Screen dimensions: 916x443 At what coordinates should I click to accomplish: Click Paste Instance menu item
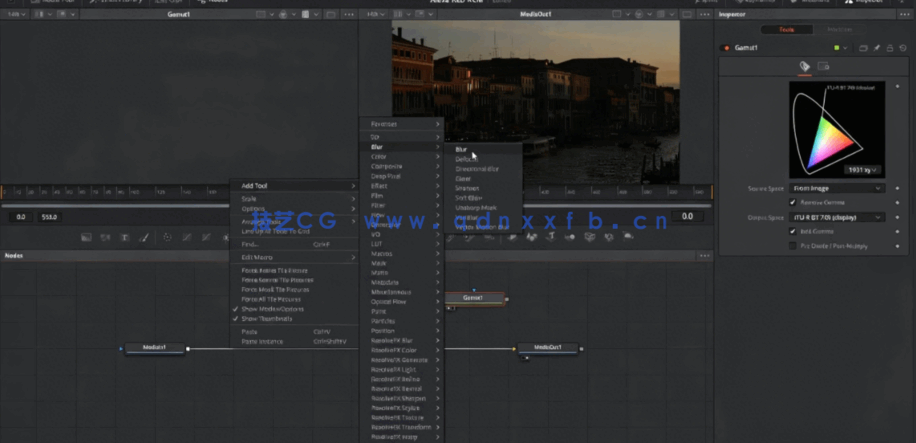coord(294,341)
